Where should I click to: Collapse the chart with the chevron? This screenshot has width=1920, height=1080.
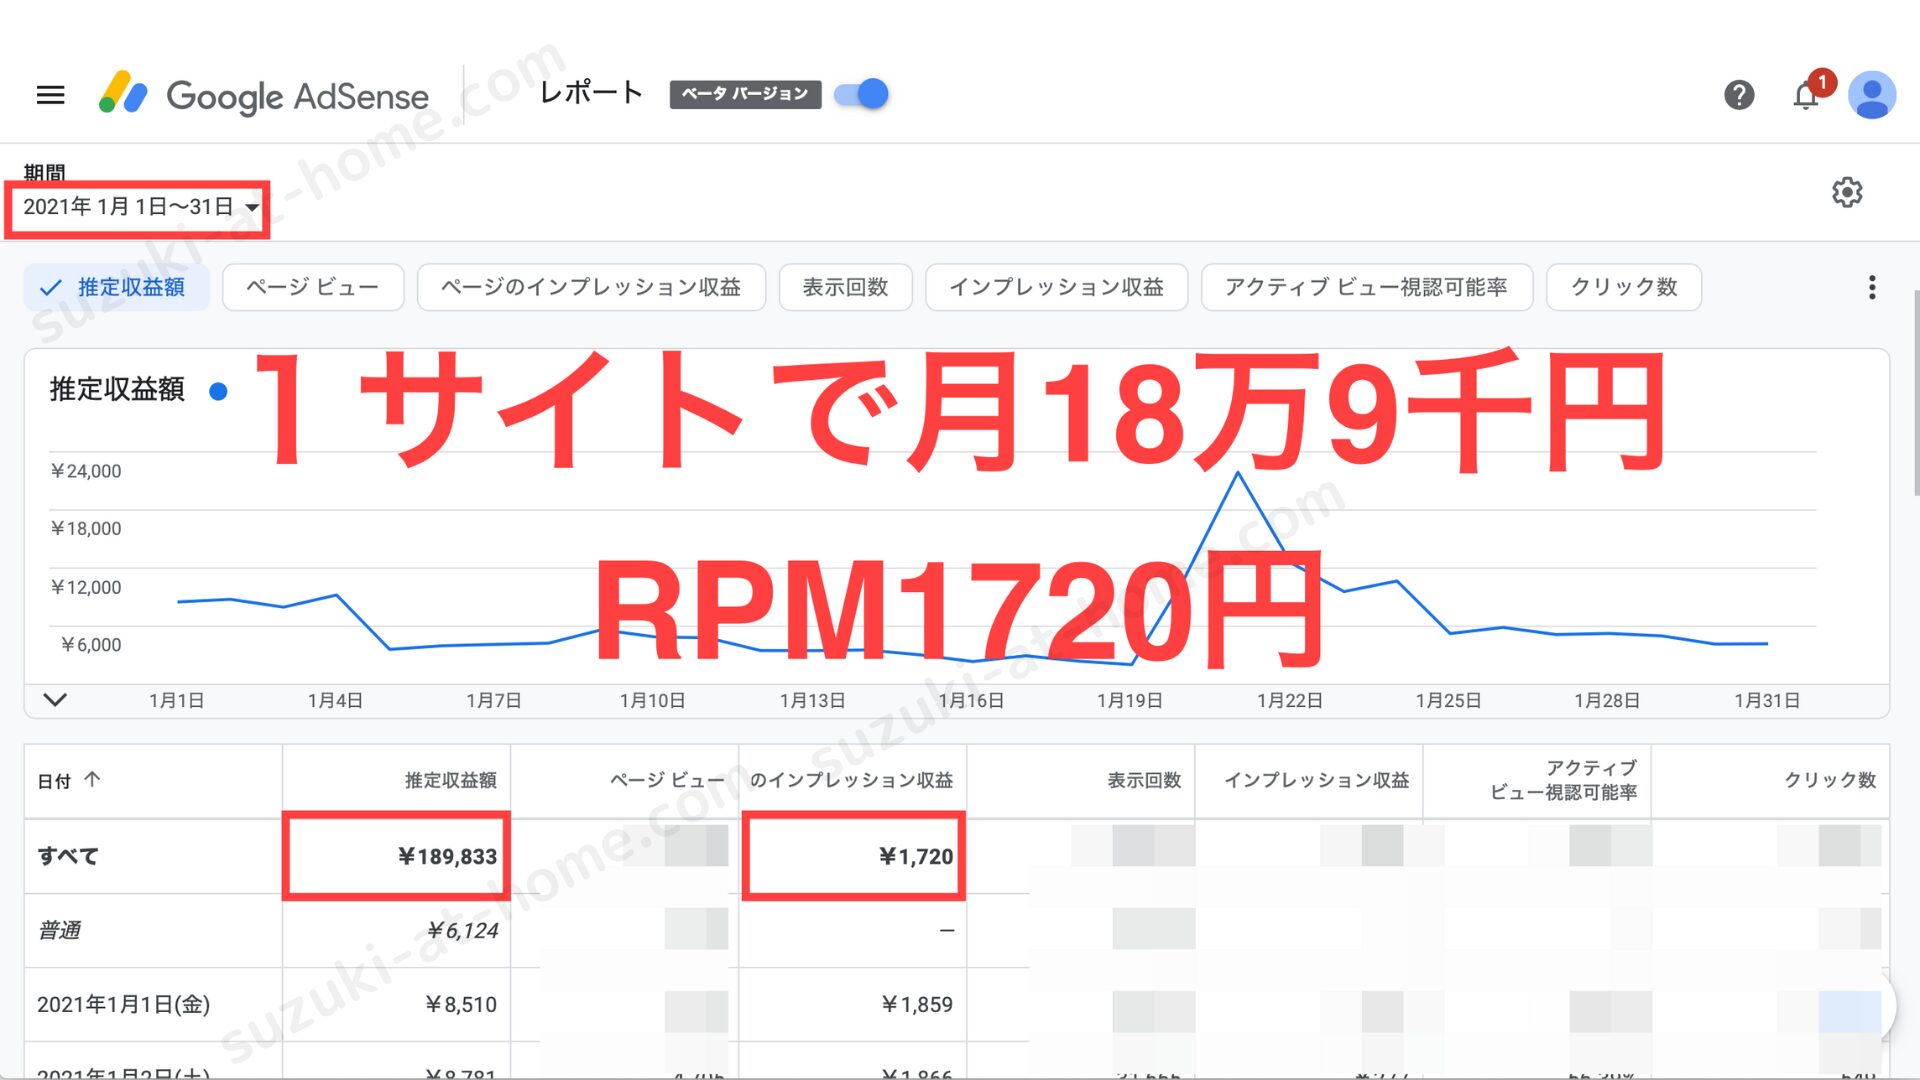pyautogui.click(x=55, y=699)
